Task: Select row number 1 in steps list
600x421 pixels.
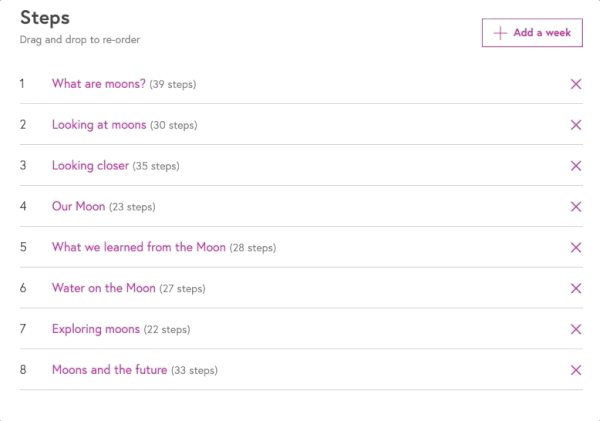Action: [22, 84]
